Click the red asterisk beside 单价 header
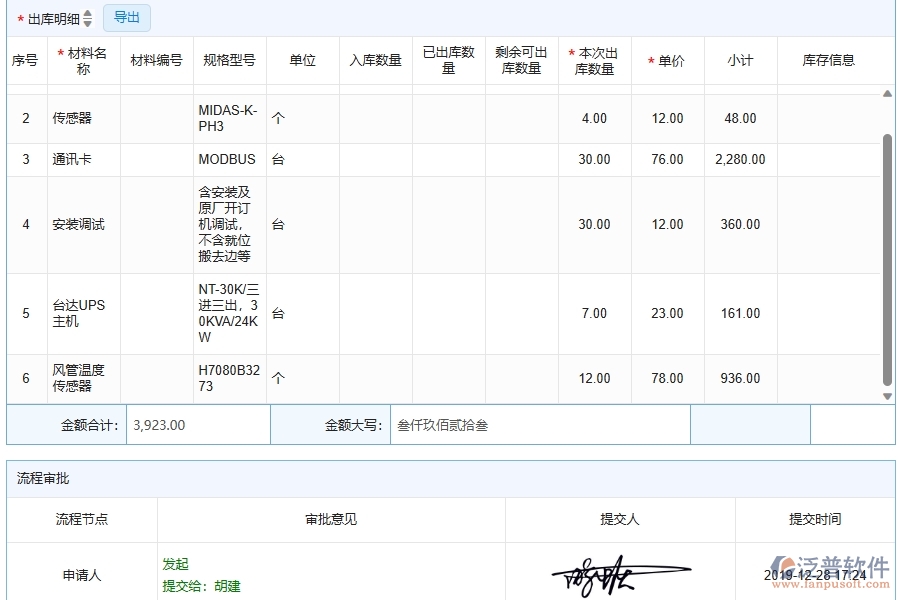Image resolution: width=900 pixels, height=600 pixels. (x=649, y=60)
